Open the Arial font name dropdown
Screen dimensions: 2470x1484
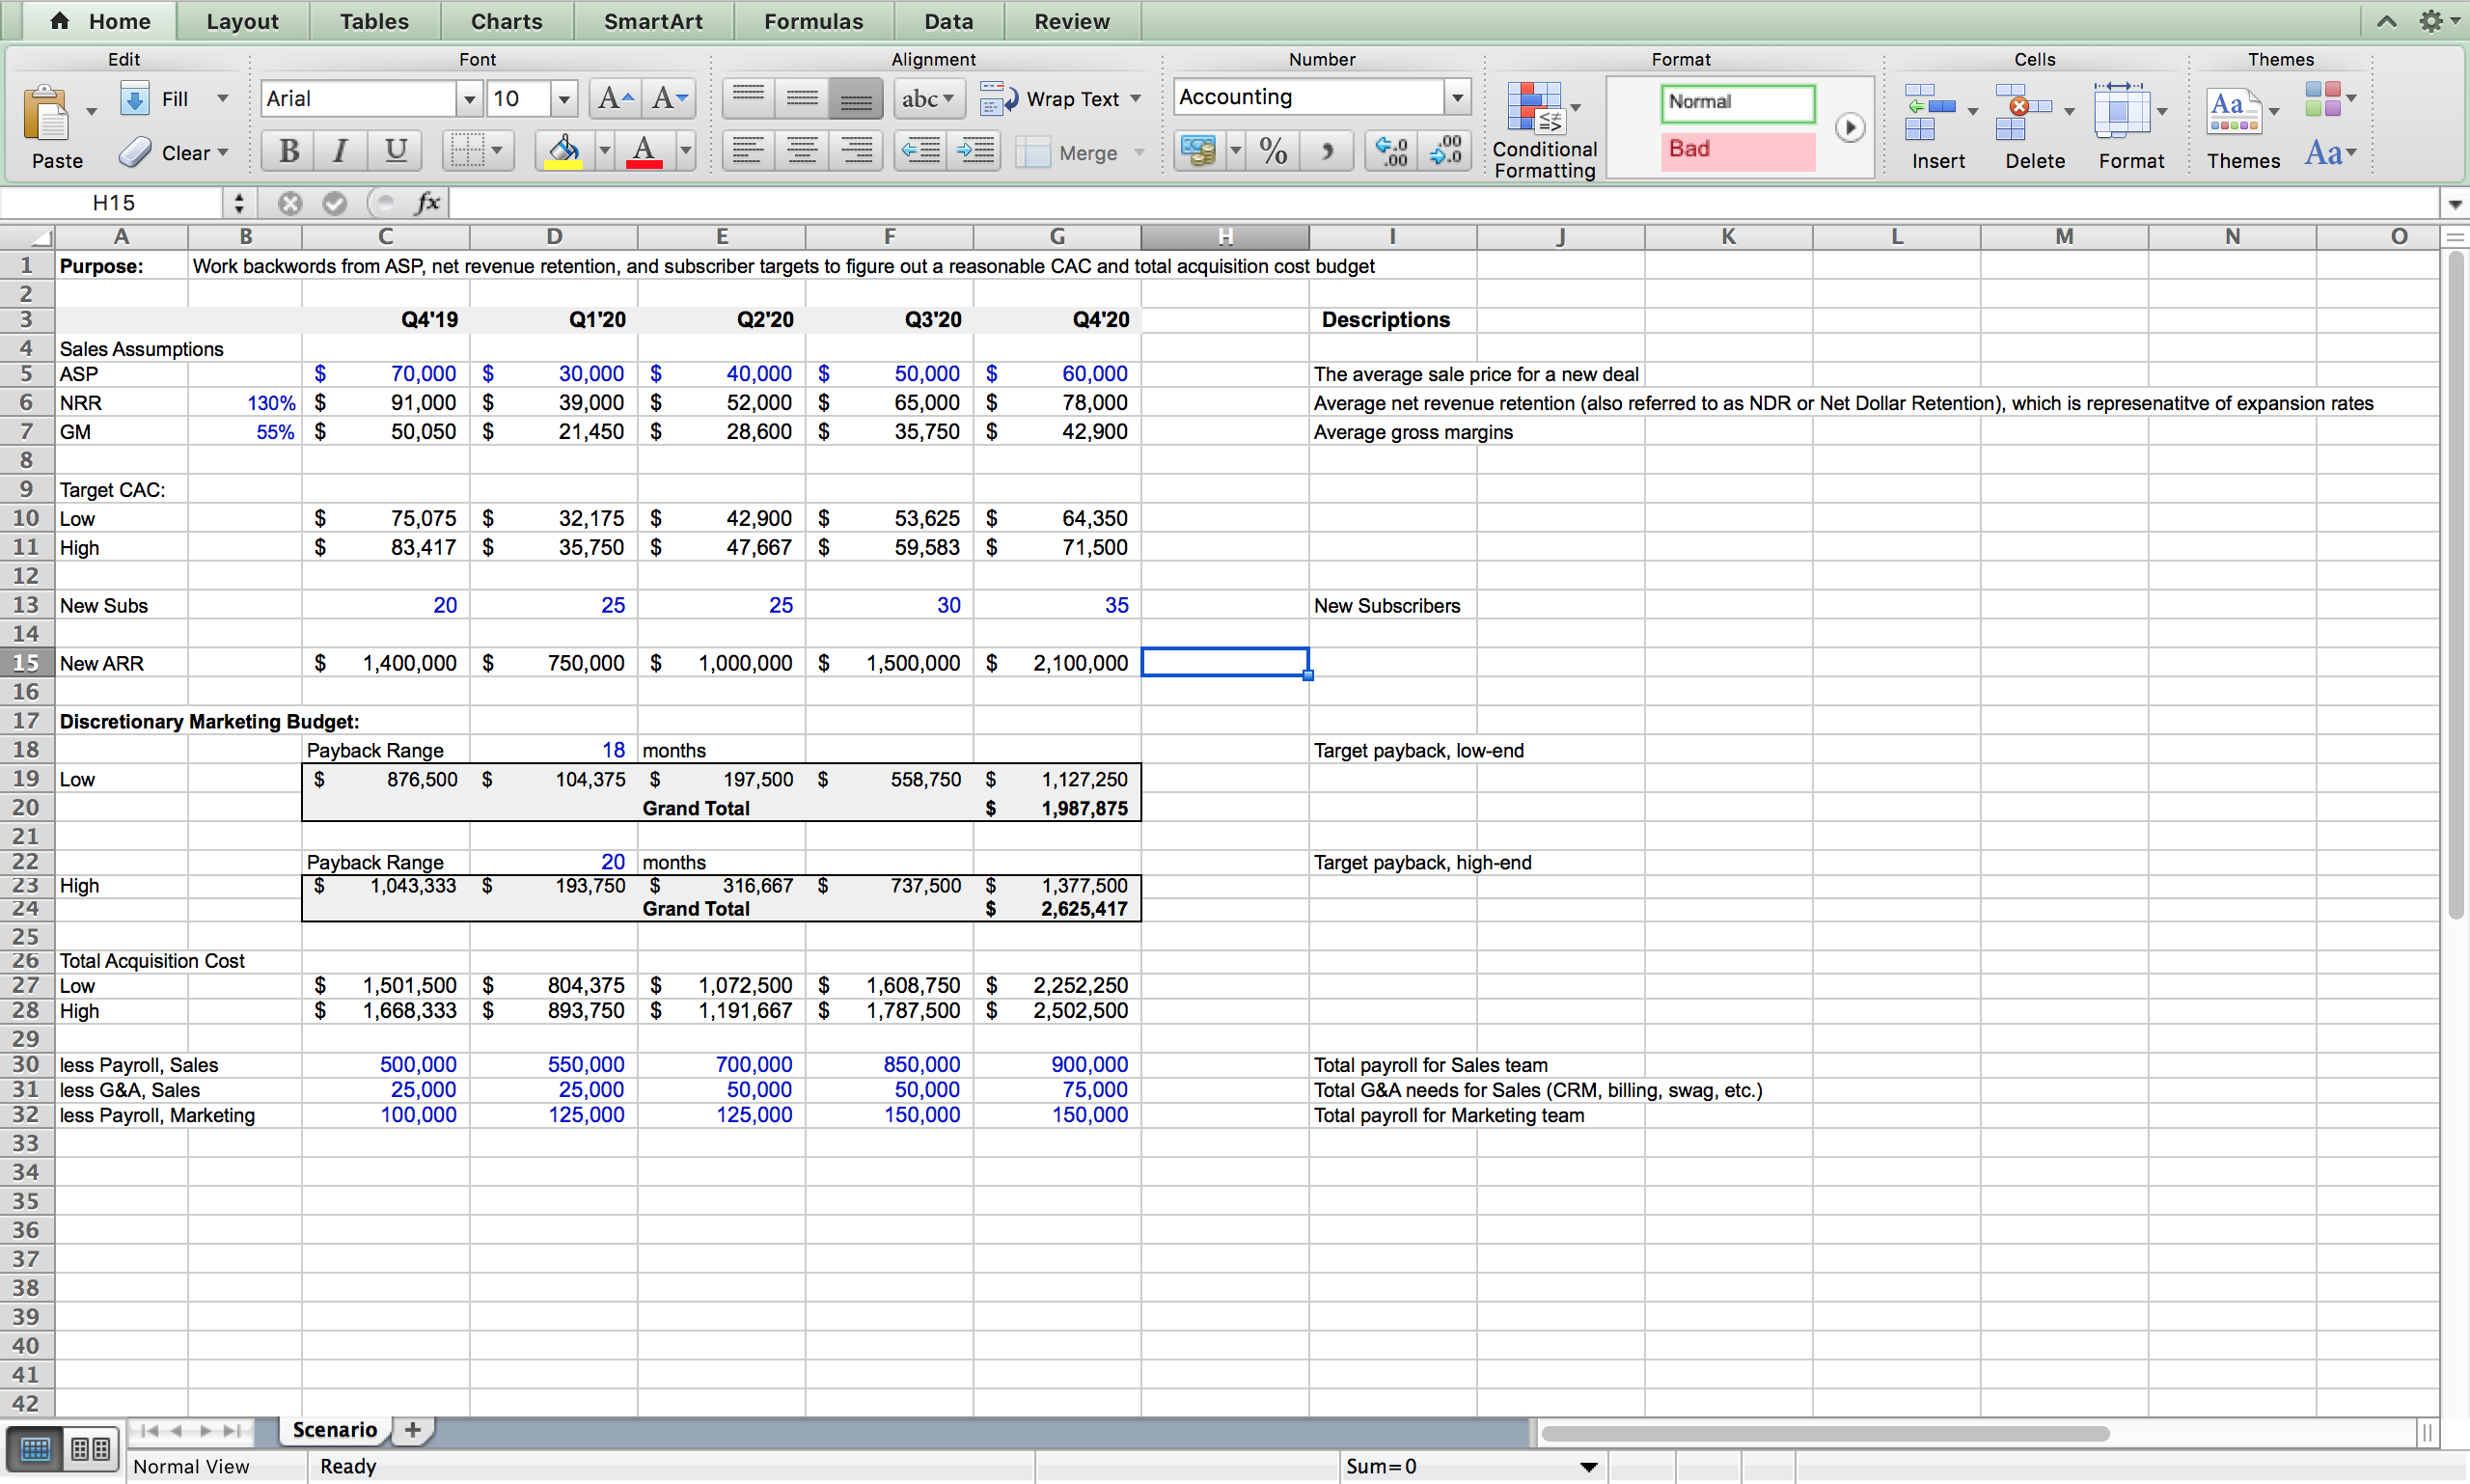click(469, 99)
